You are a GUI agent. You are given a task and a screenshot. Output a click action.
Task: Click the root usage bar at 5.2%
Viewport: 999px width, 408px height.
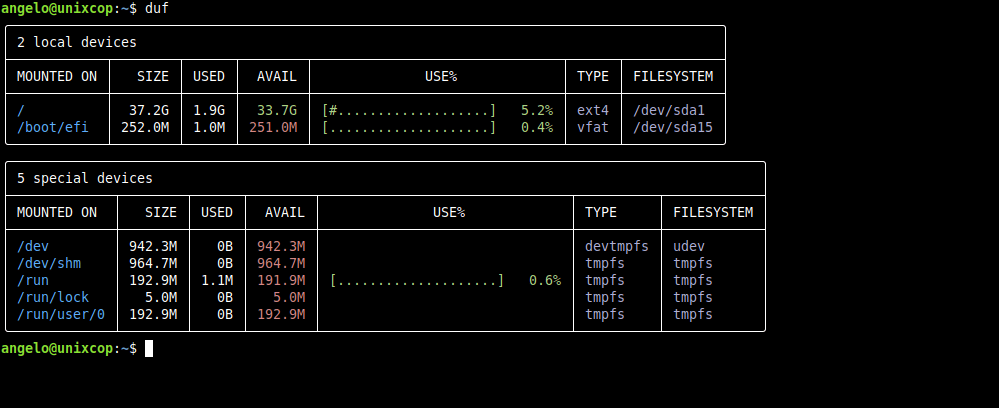pos(409,110)
